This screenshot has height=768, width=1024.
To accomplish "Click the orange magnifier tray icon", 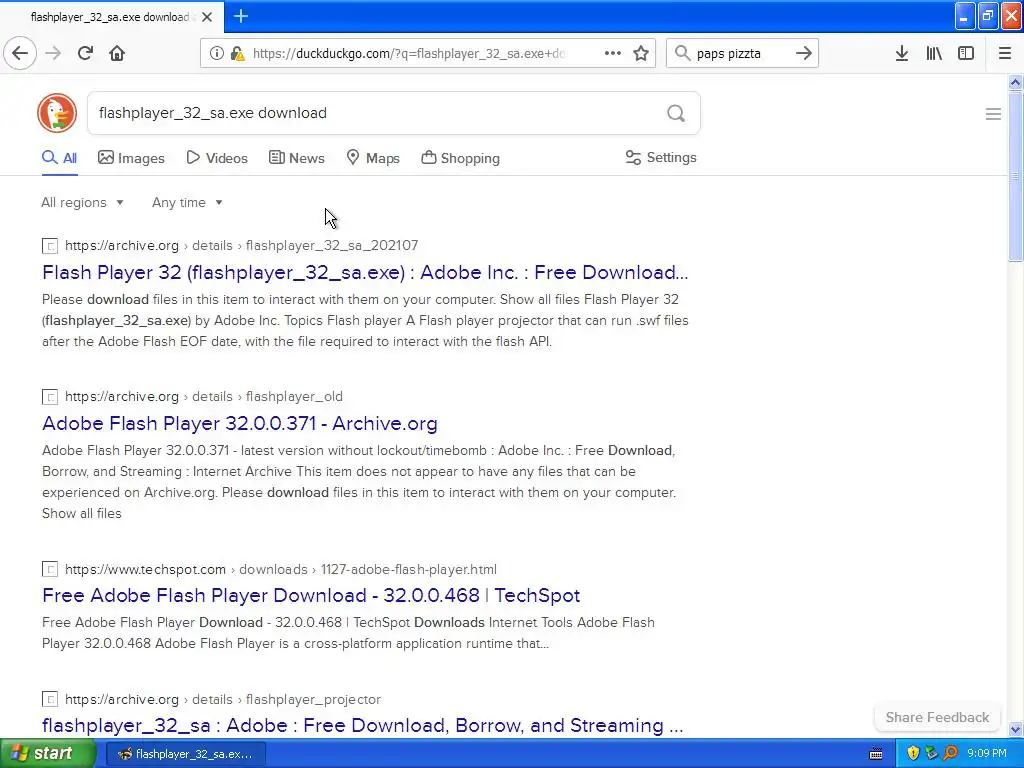I will (x=950, y=753).
